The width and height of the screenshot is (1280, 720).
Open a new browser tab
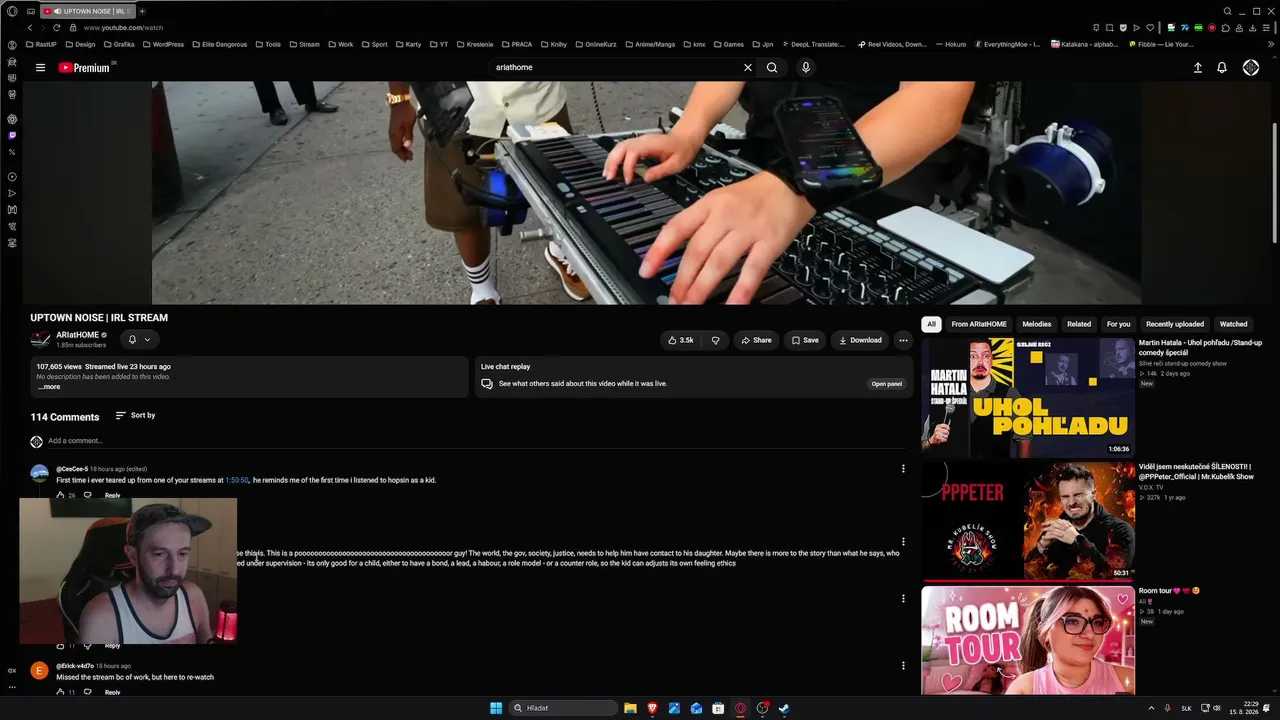[x=142, y=11]
